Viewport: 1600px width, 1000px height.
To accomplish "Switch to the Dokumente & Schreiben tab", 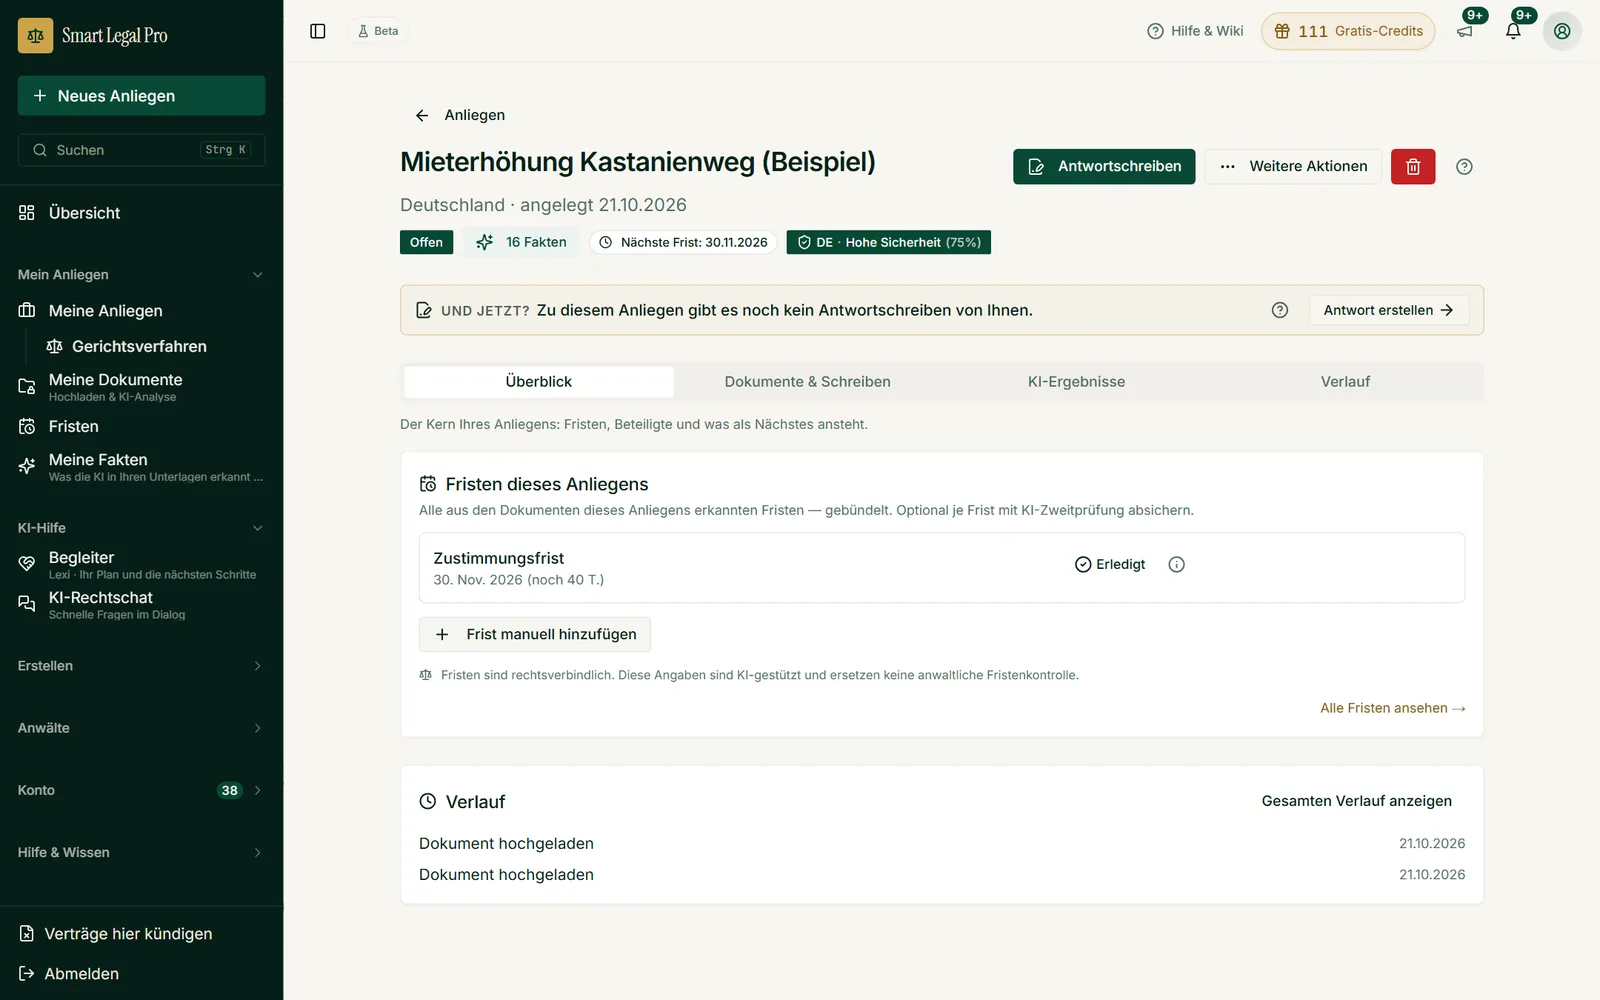I will (807, 382).
